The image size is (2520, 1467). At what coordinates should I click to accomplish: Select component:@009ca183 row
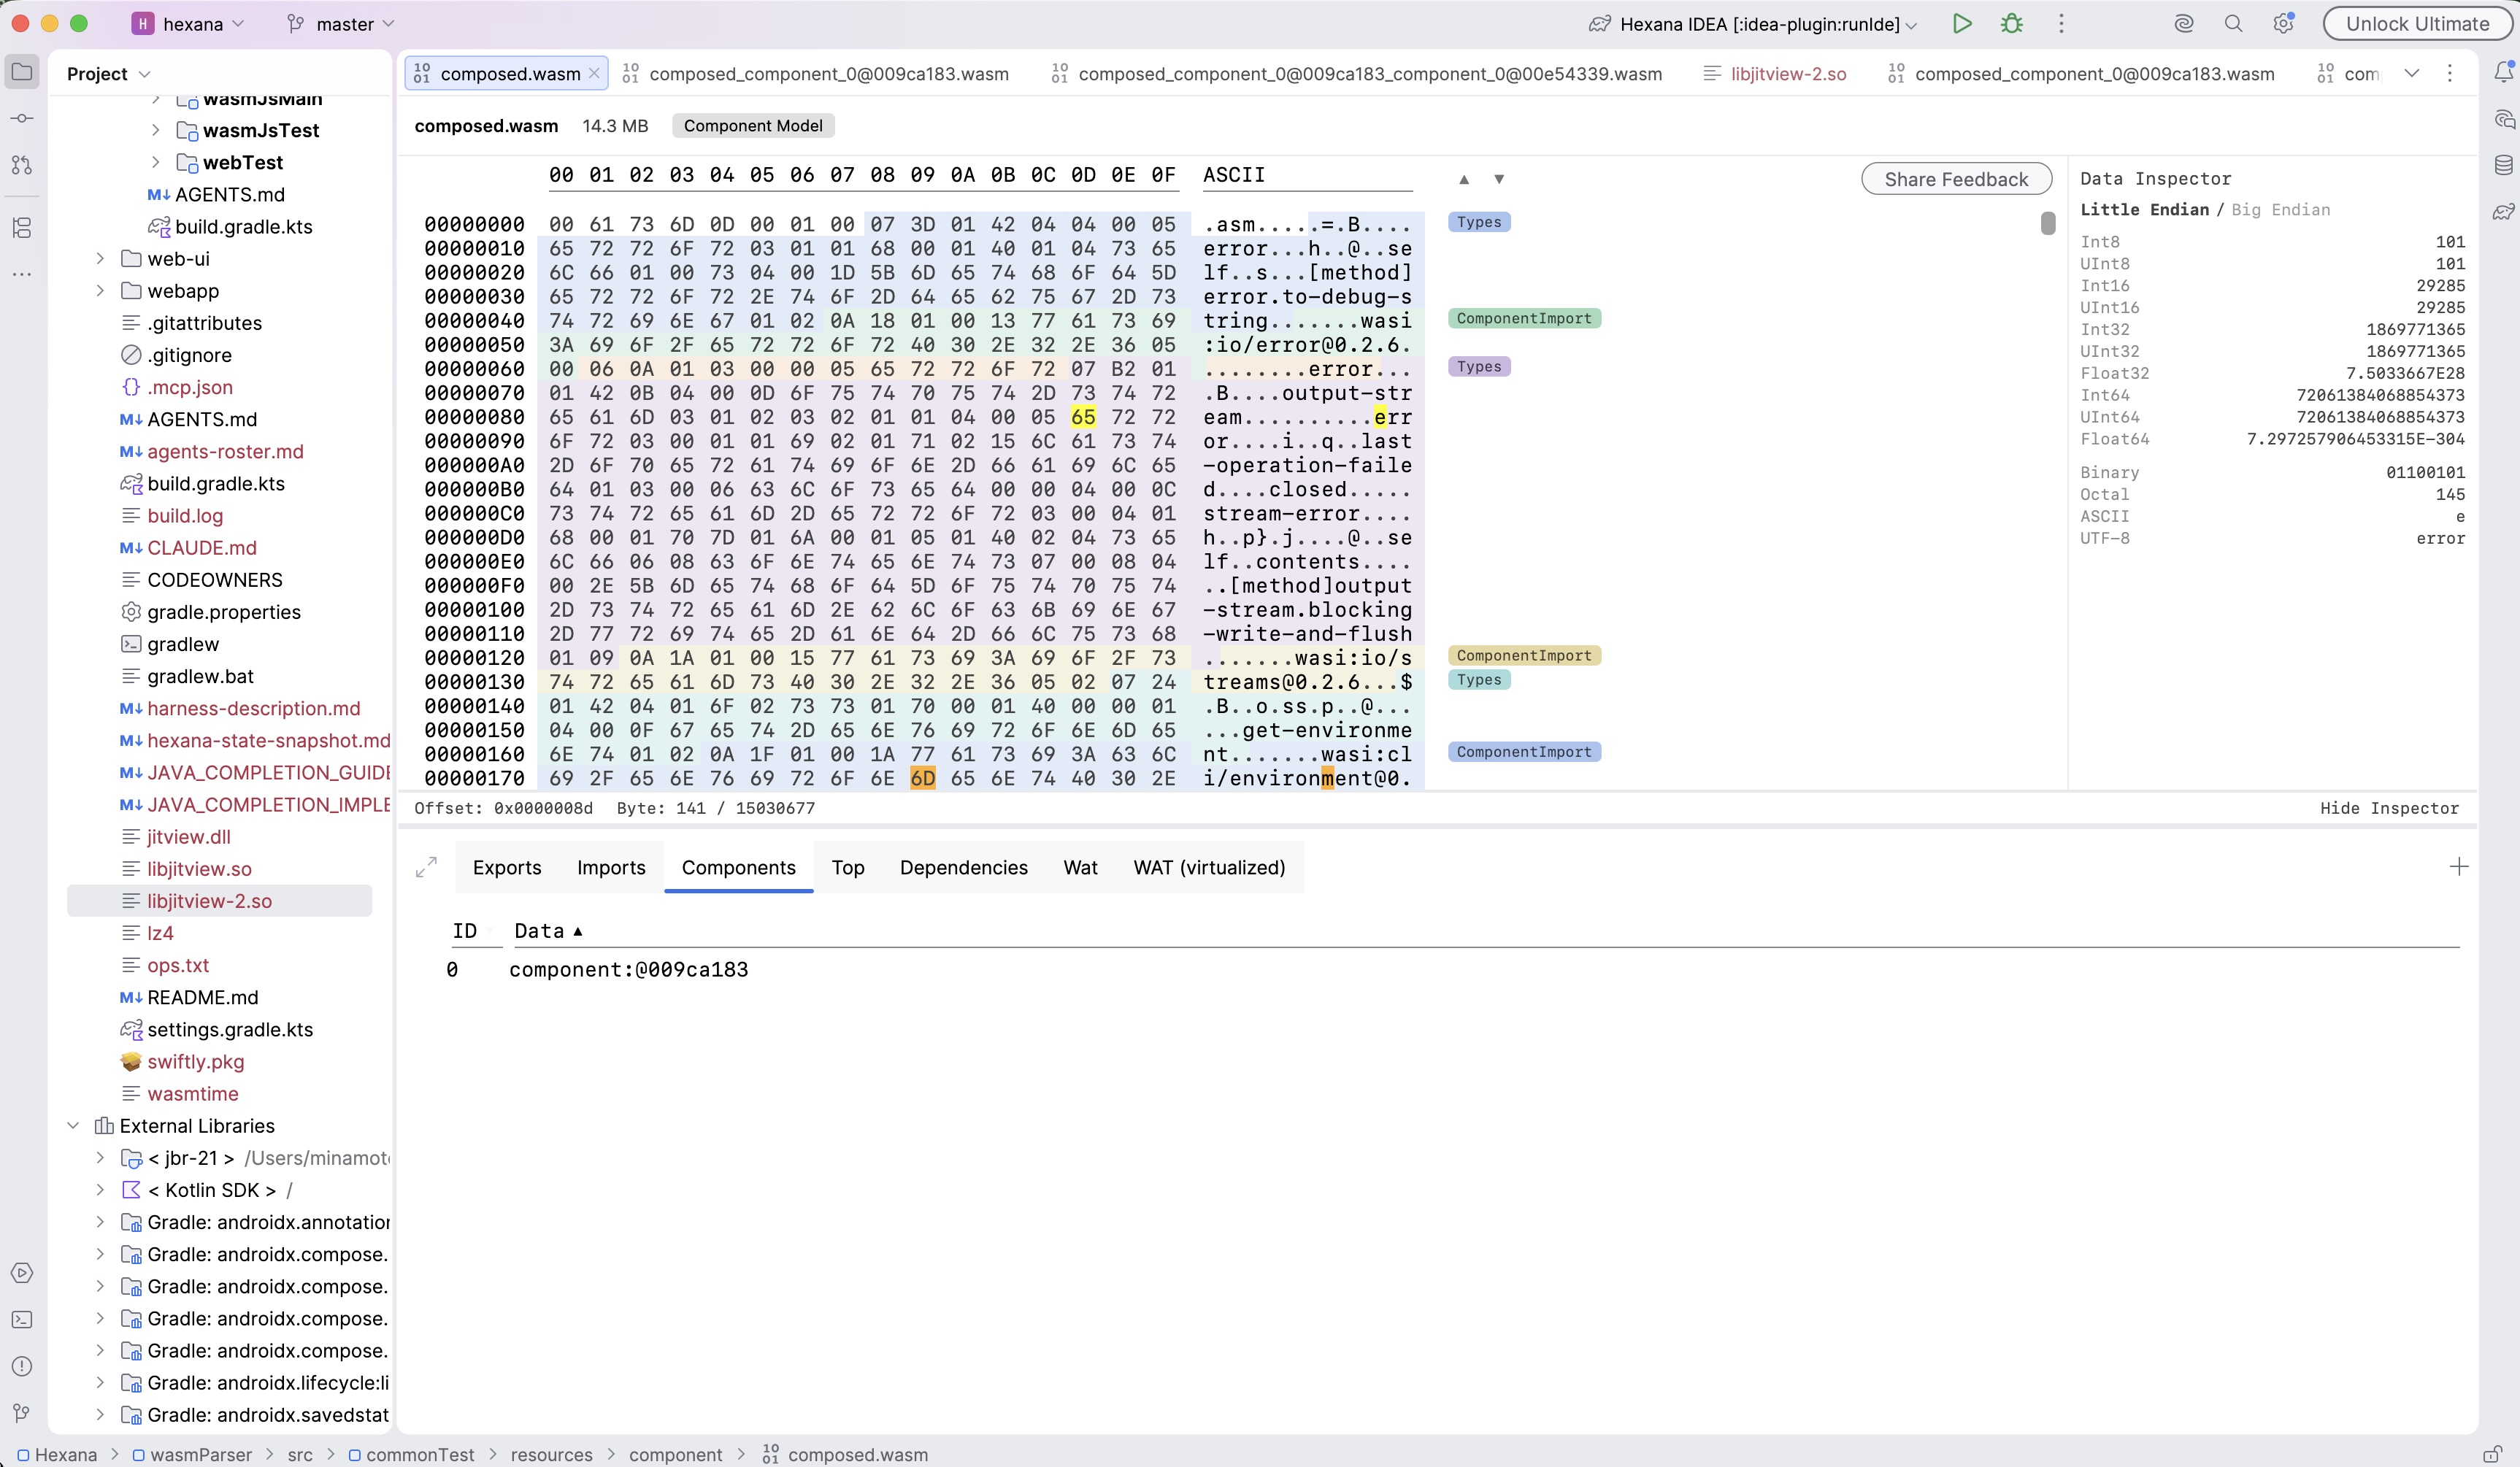[x=1452, y=969]
